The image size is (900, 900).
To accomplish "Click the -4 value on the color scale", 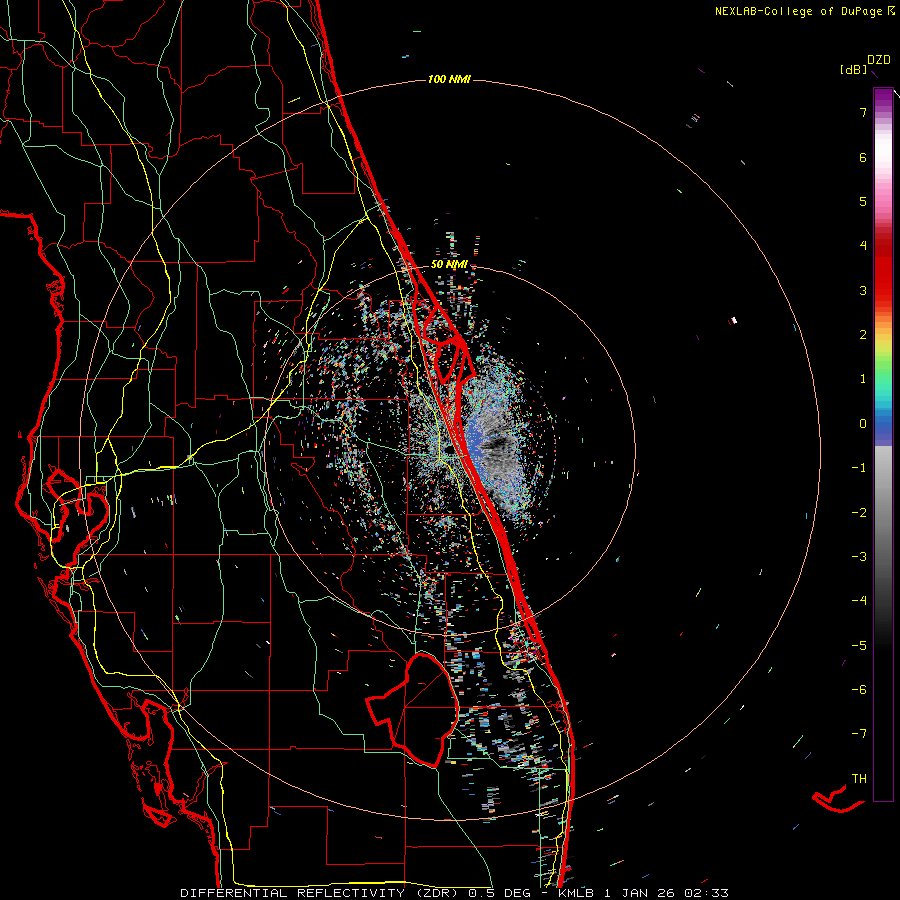I will pos(859,600).
